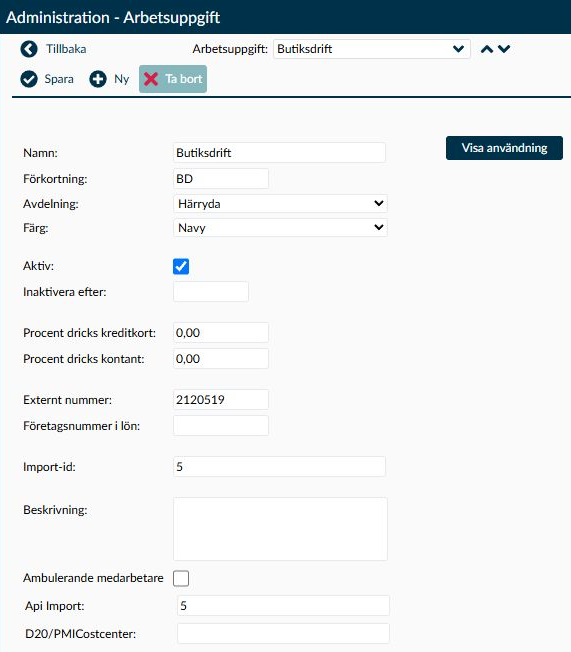Click the Tillbaka link text
Image resolution: width=571 pixels, height=652 pixels.
(x=66, y=49)
